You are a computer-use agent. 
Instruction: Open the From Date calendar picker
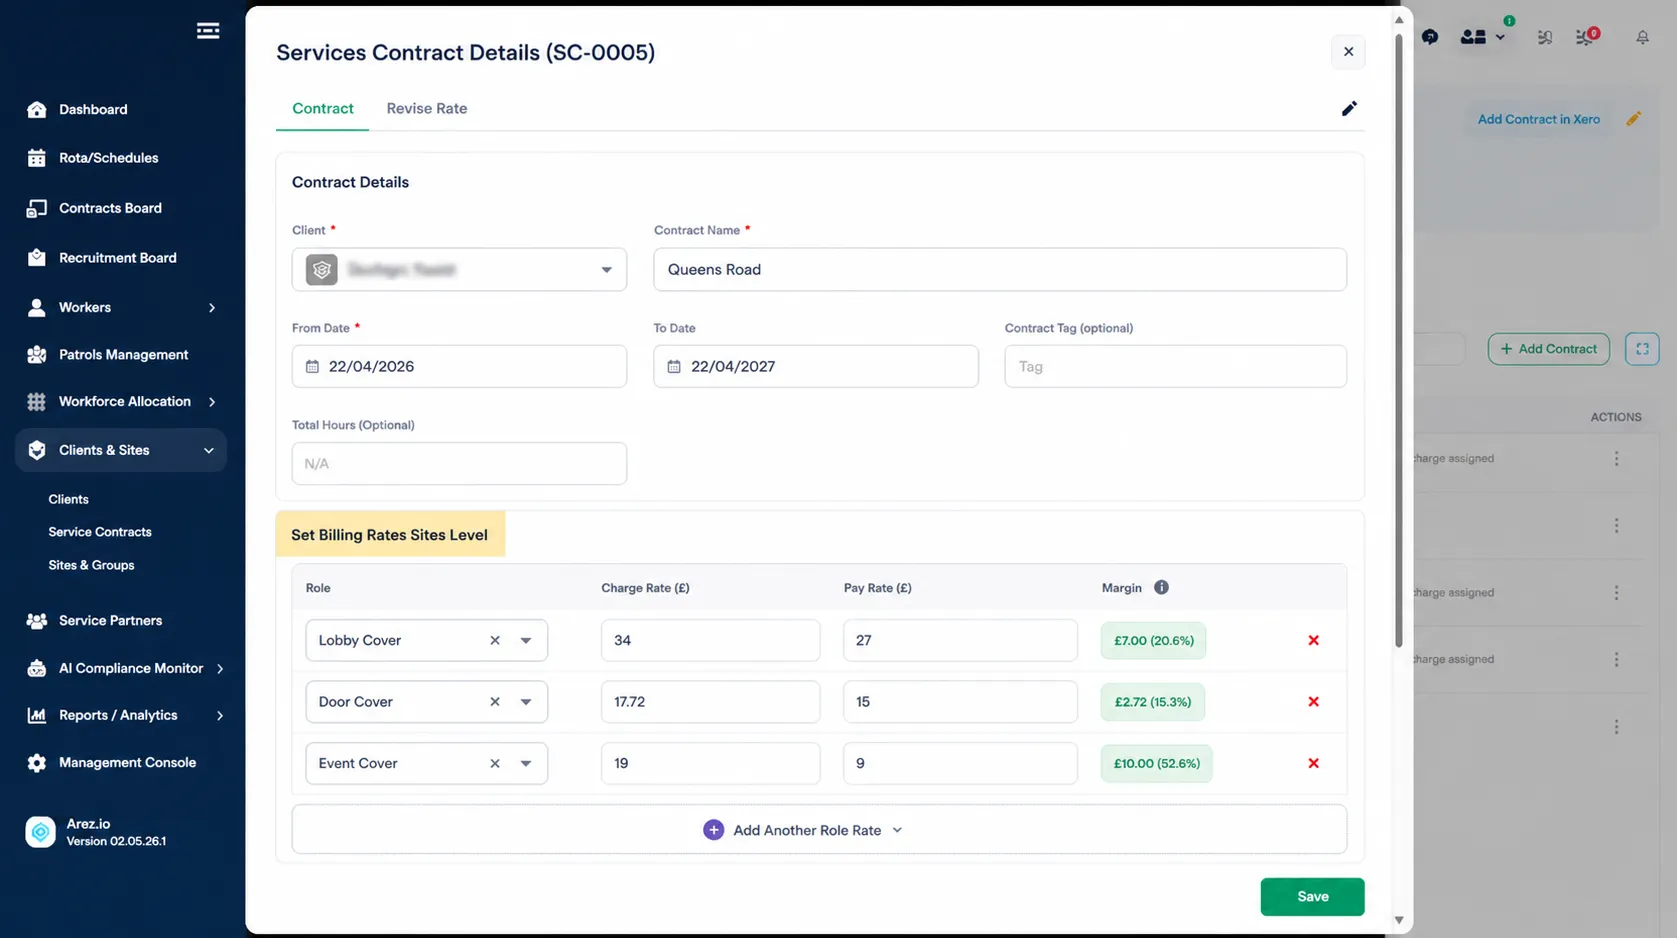(313, 367)
